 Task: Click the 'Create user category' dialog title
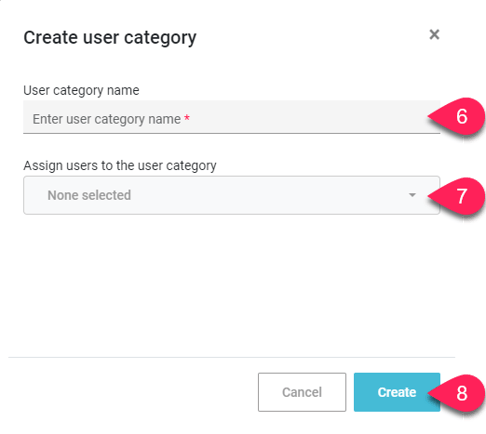[110, 38]
